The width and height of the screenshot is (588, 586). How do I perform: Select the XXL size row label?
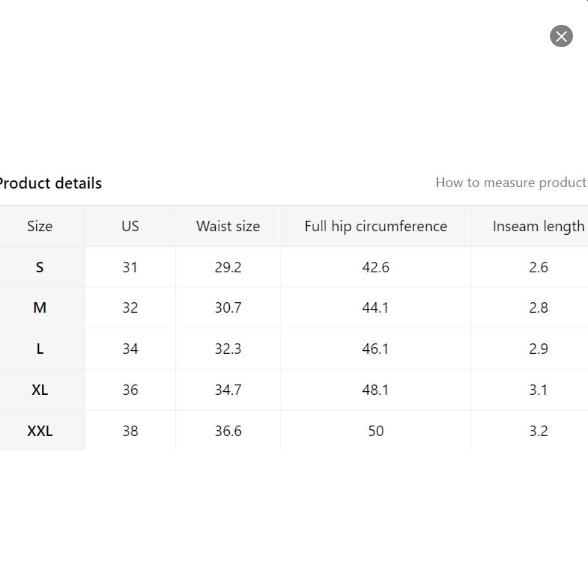coord(40,431)
